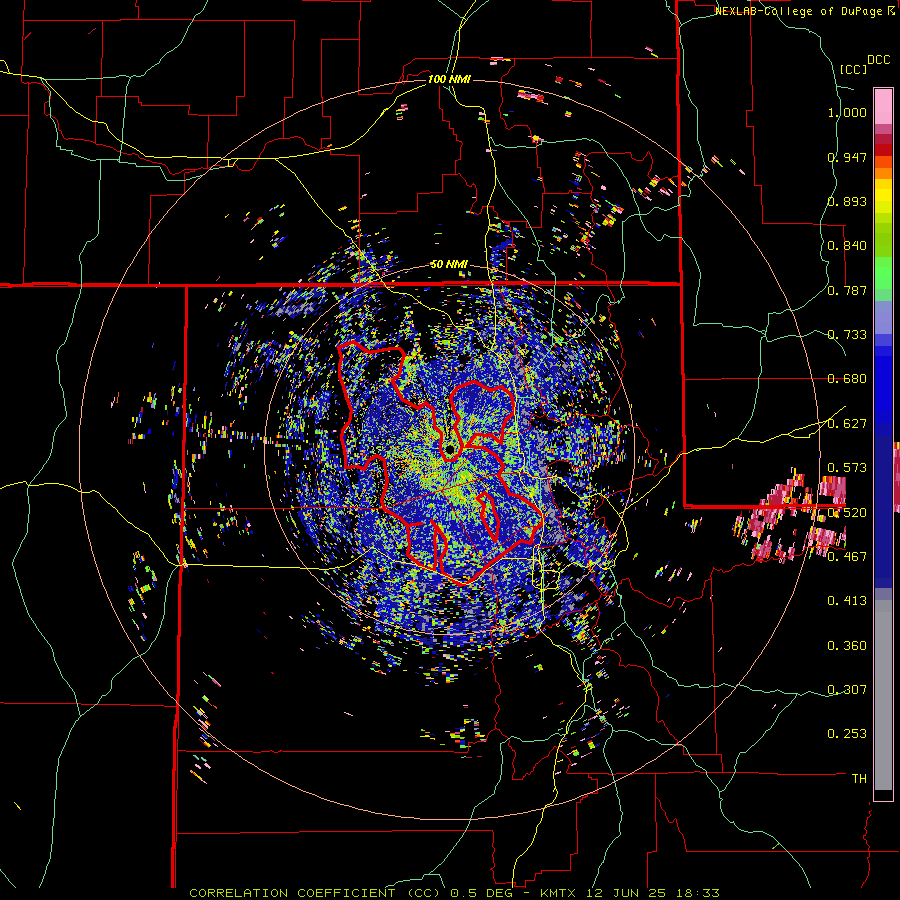
Task: Click the 0.360 legend value
Action: 847,646
